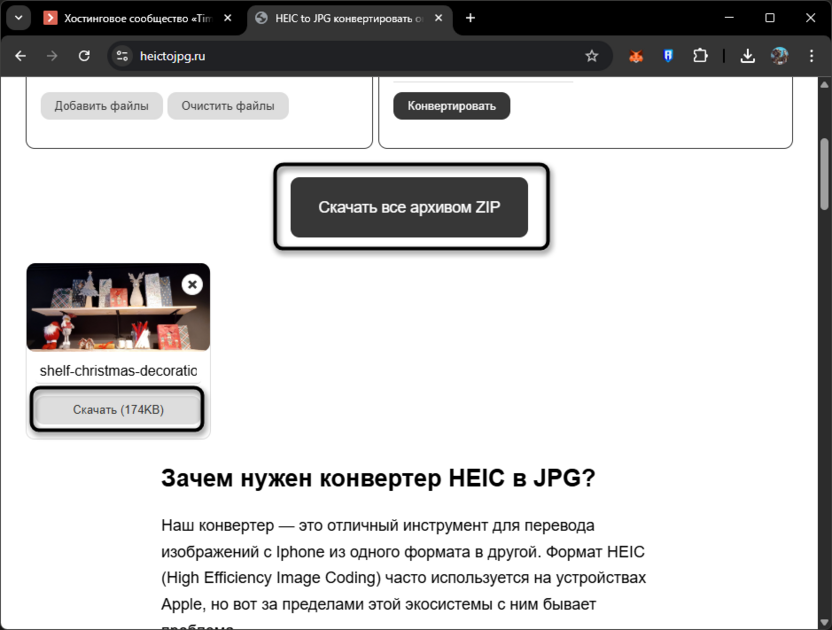This screenshot has width=832, height=630.
Task: Click the blue shield extension icon
Action: [668, 56]
